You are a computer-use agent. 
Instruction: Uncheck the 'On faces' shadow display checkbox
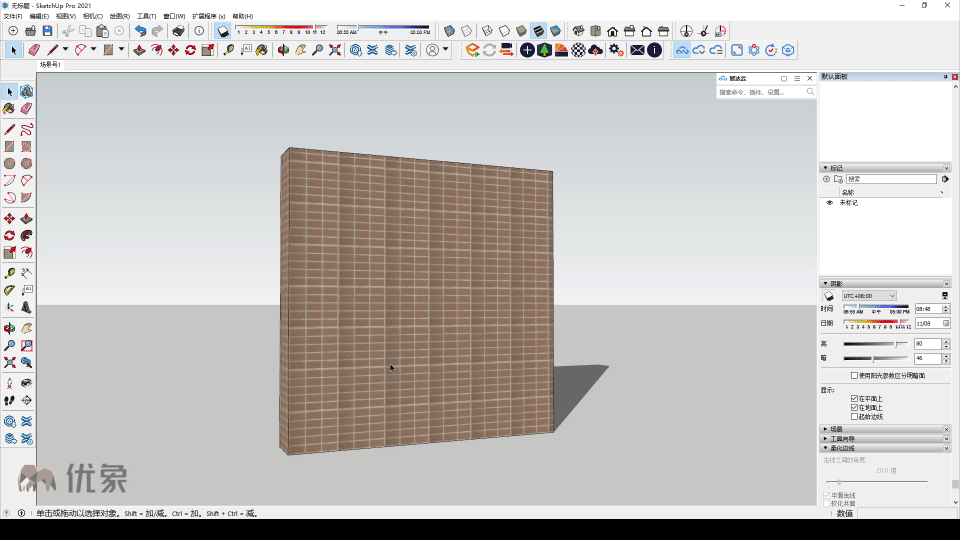click(854, 398)
